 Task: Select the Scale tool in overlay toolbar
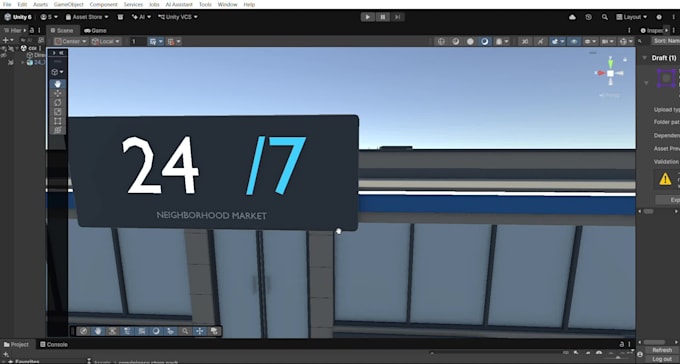58,111
